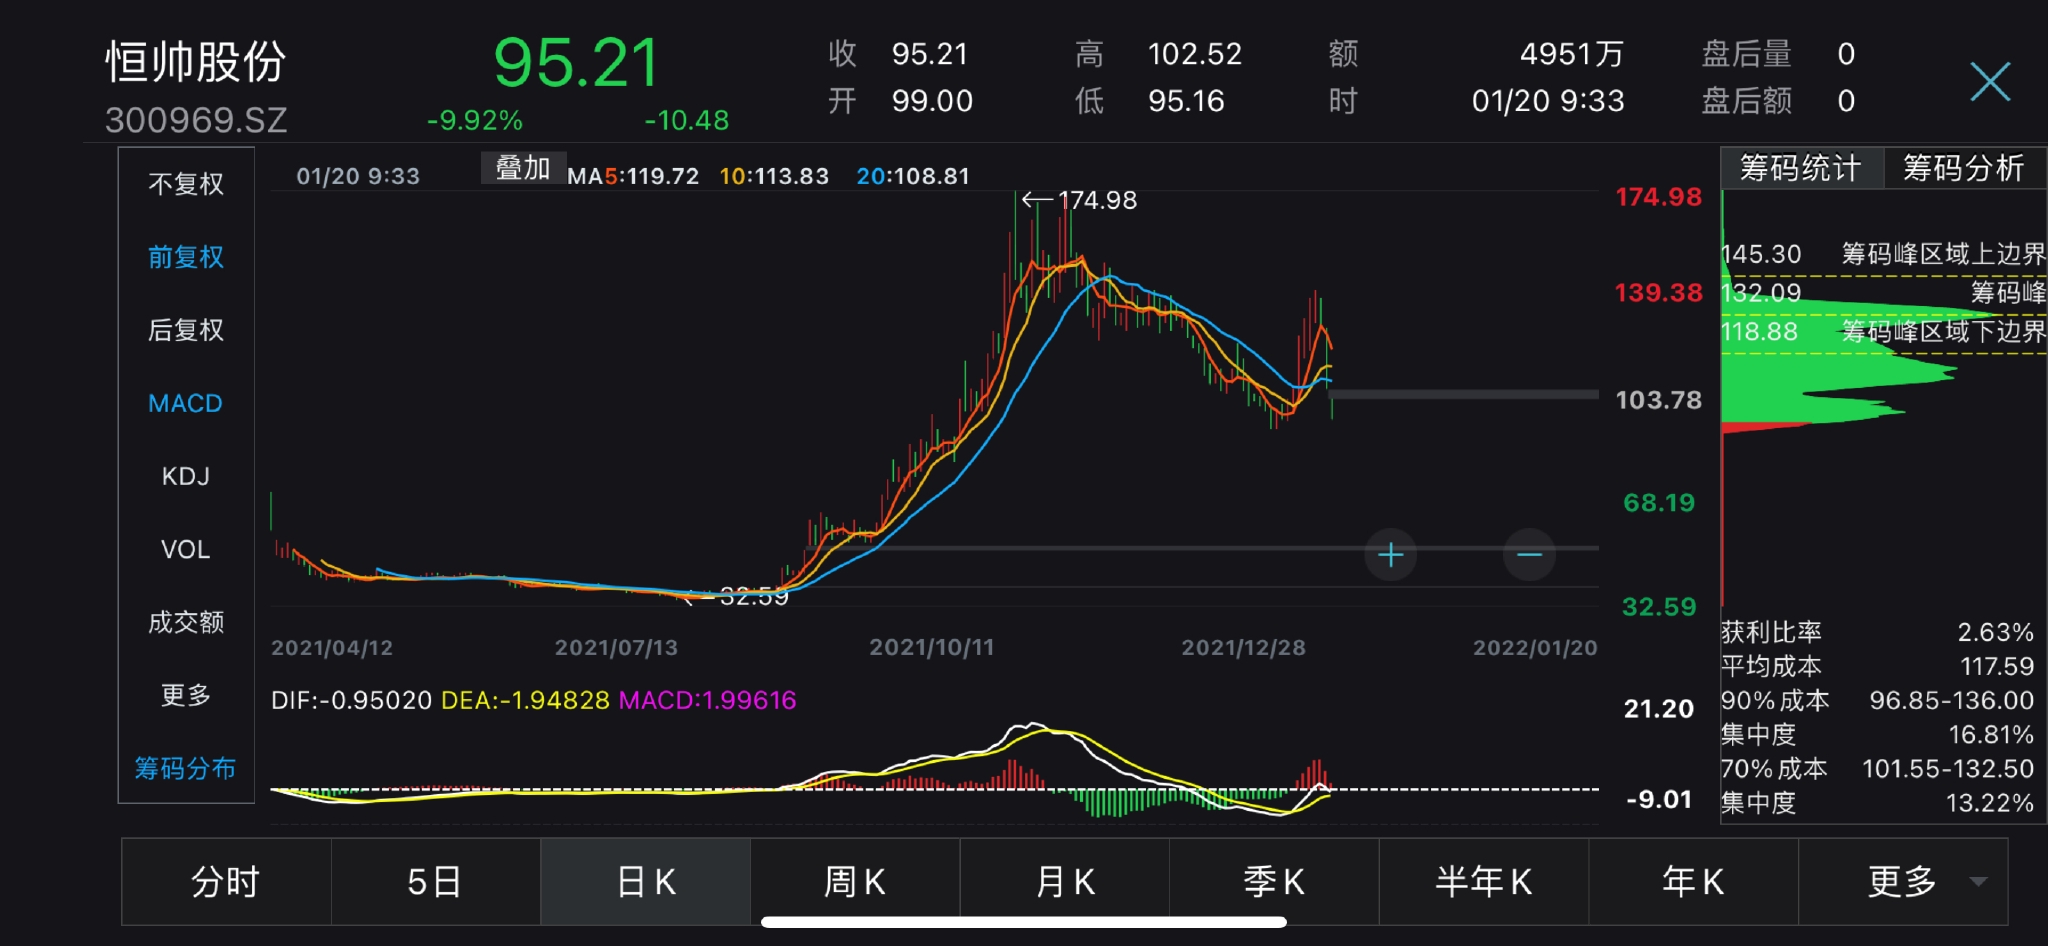Open the 叠加 overlay tool
This screenshot has height=946, width=2048.
pos(523,166)
